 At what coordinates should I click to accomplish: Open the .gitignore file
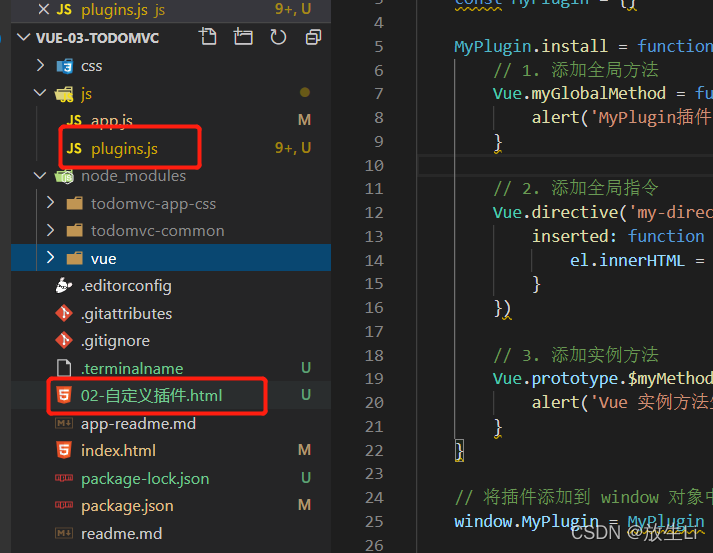click(x=115, y=341)
